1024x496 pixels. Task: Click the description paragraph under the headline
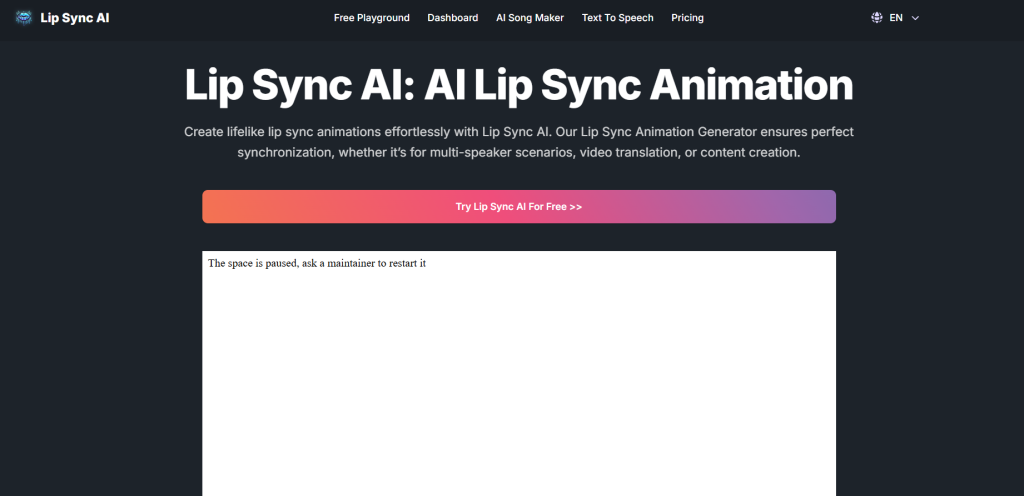518,142
